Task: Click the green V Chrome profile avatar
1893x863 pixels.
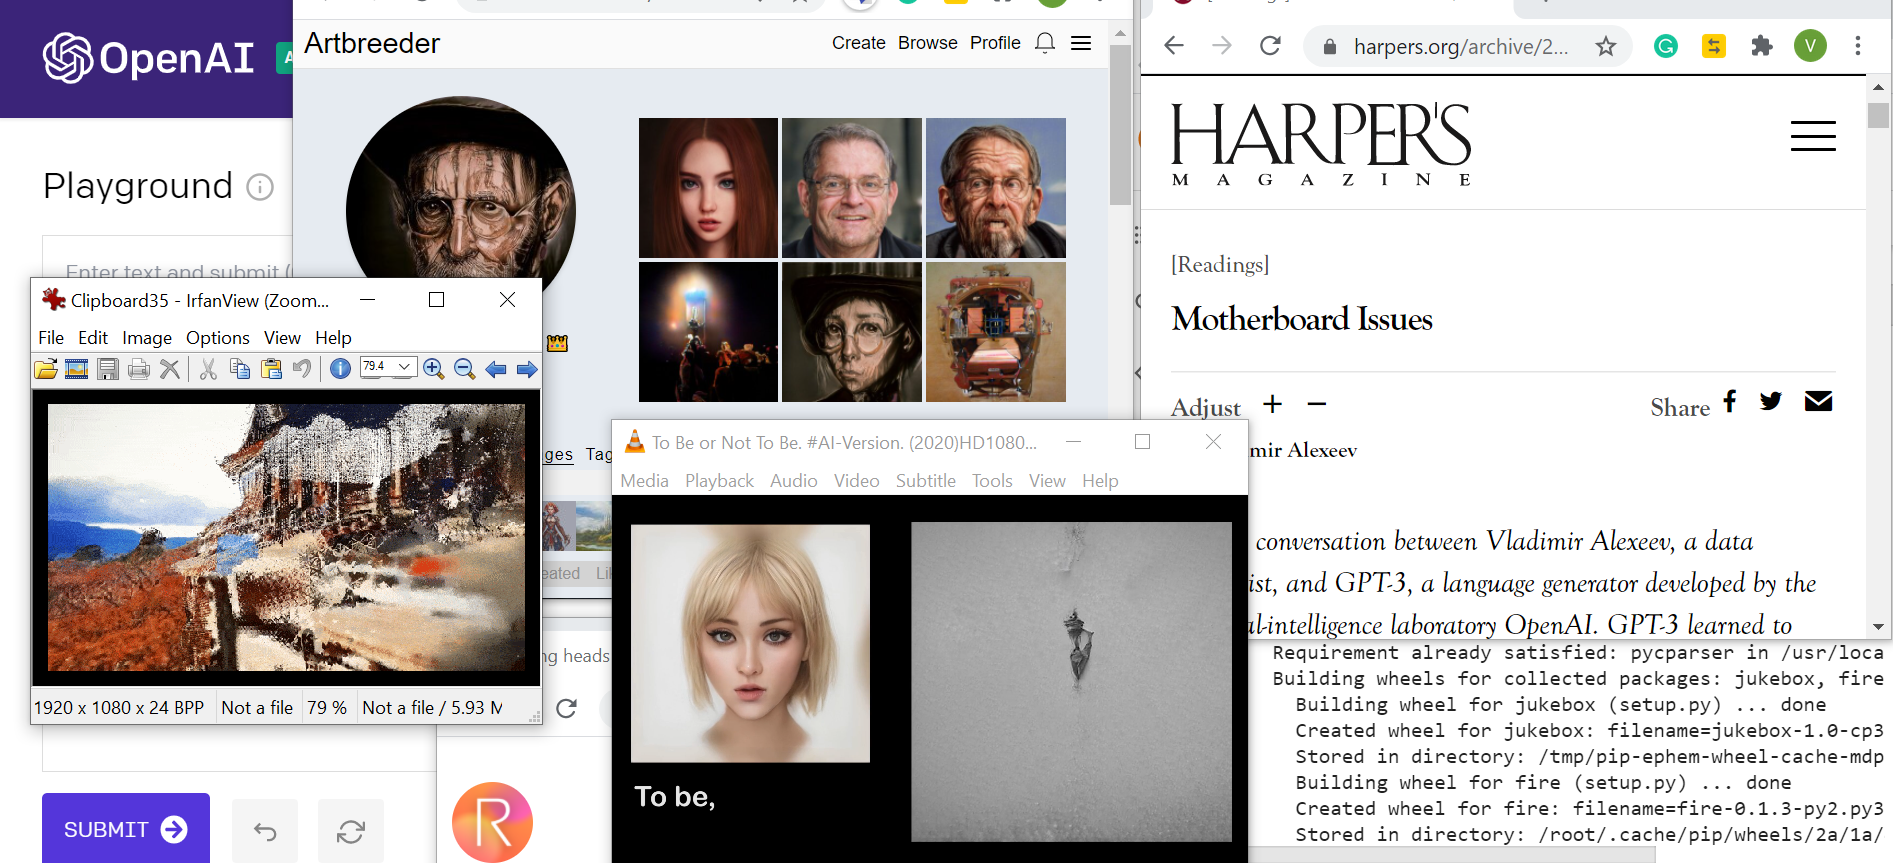Action: coord(1810,45)
